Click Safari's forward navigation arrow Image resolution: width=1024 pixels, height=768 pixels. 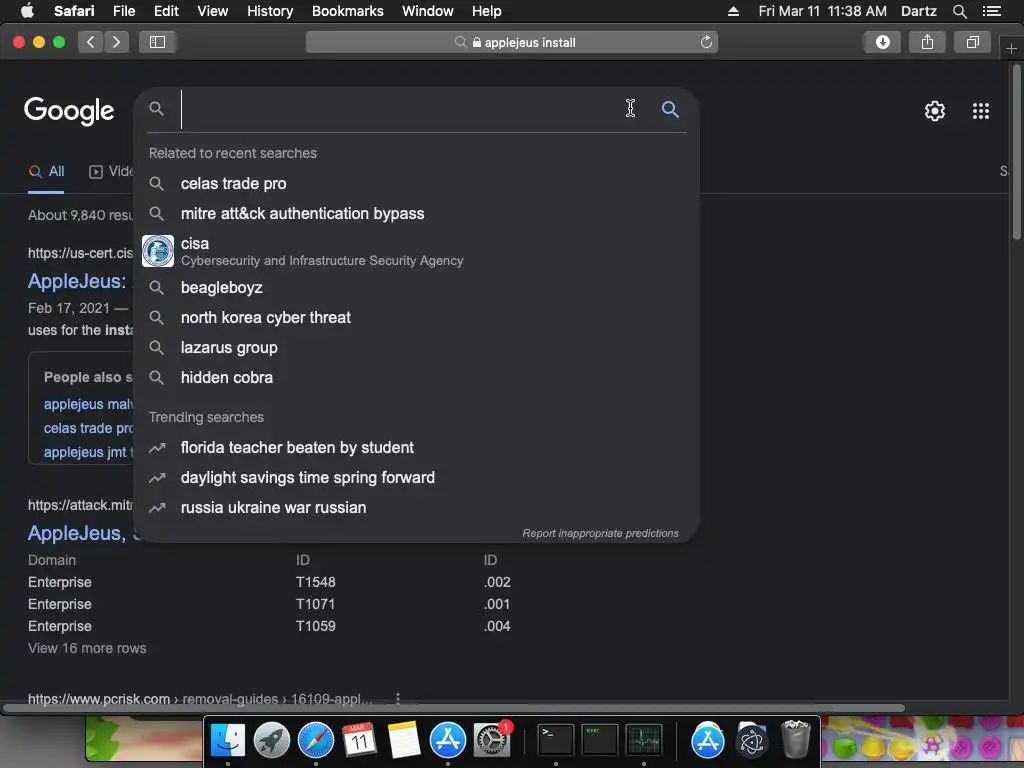tap(116, 42)
